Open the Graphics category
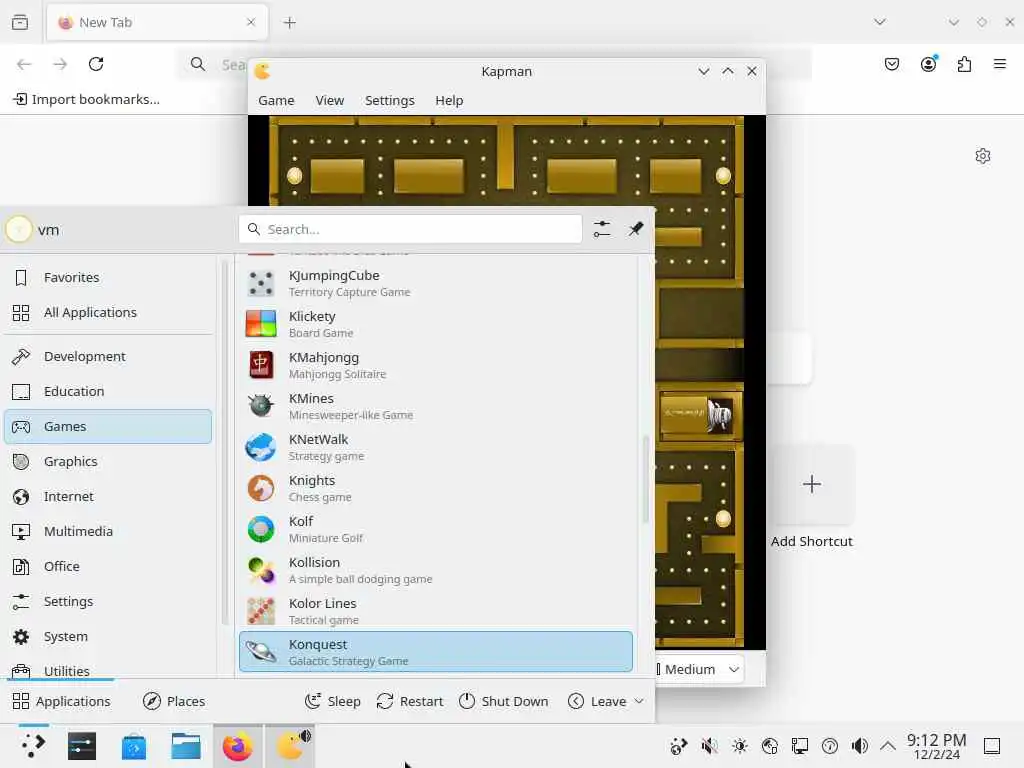Image resolution: width=1024 pixels, height=768 pixels. (x=108, y=462)
